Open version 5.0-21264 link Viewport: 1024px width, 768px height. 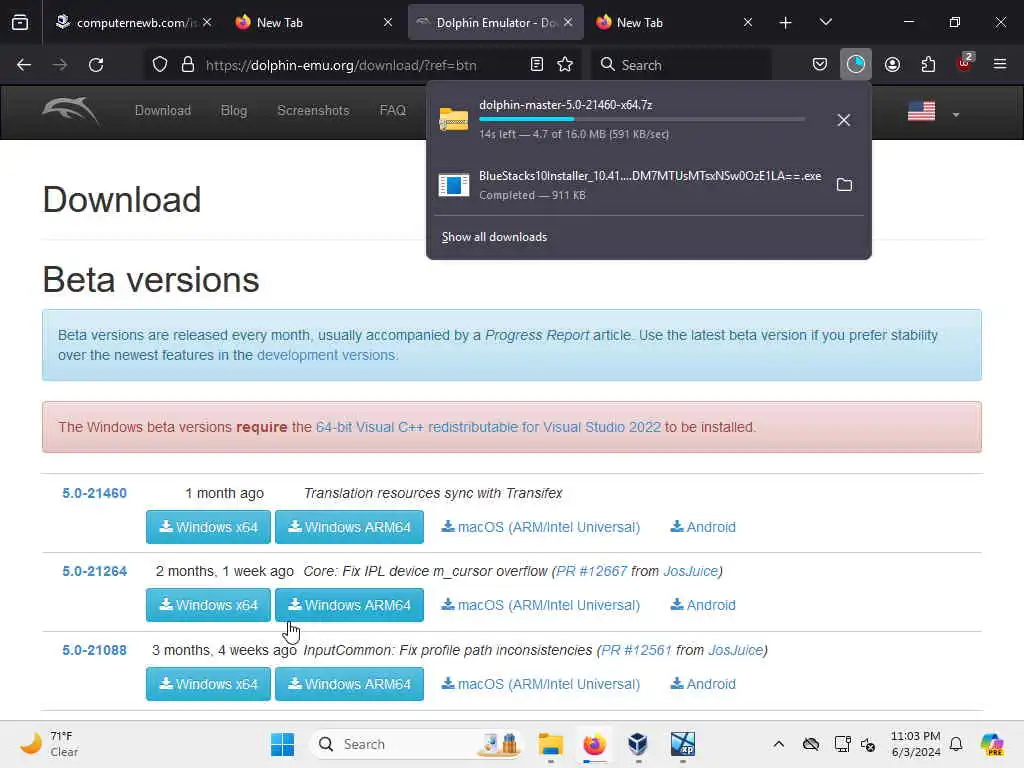pyautogui.click(x=95, y=571)
